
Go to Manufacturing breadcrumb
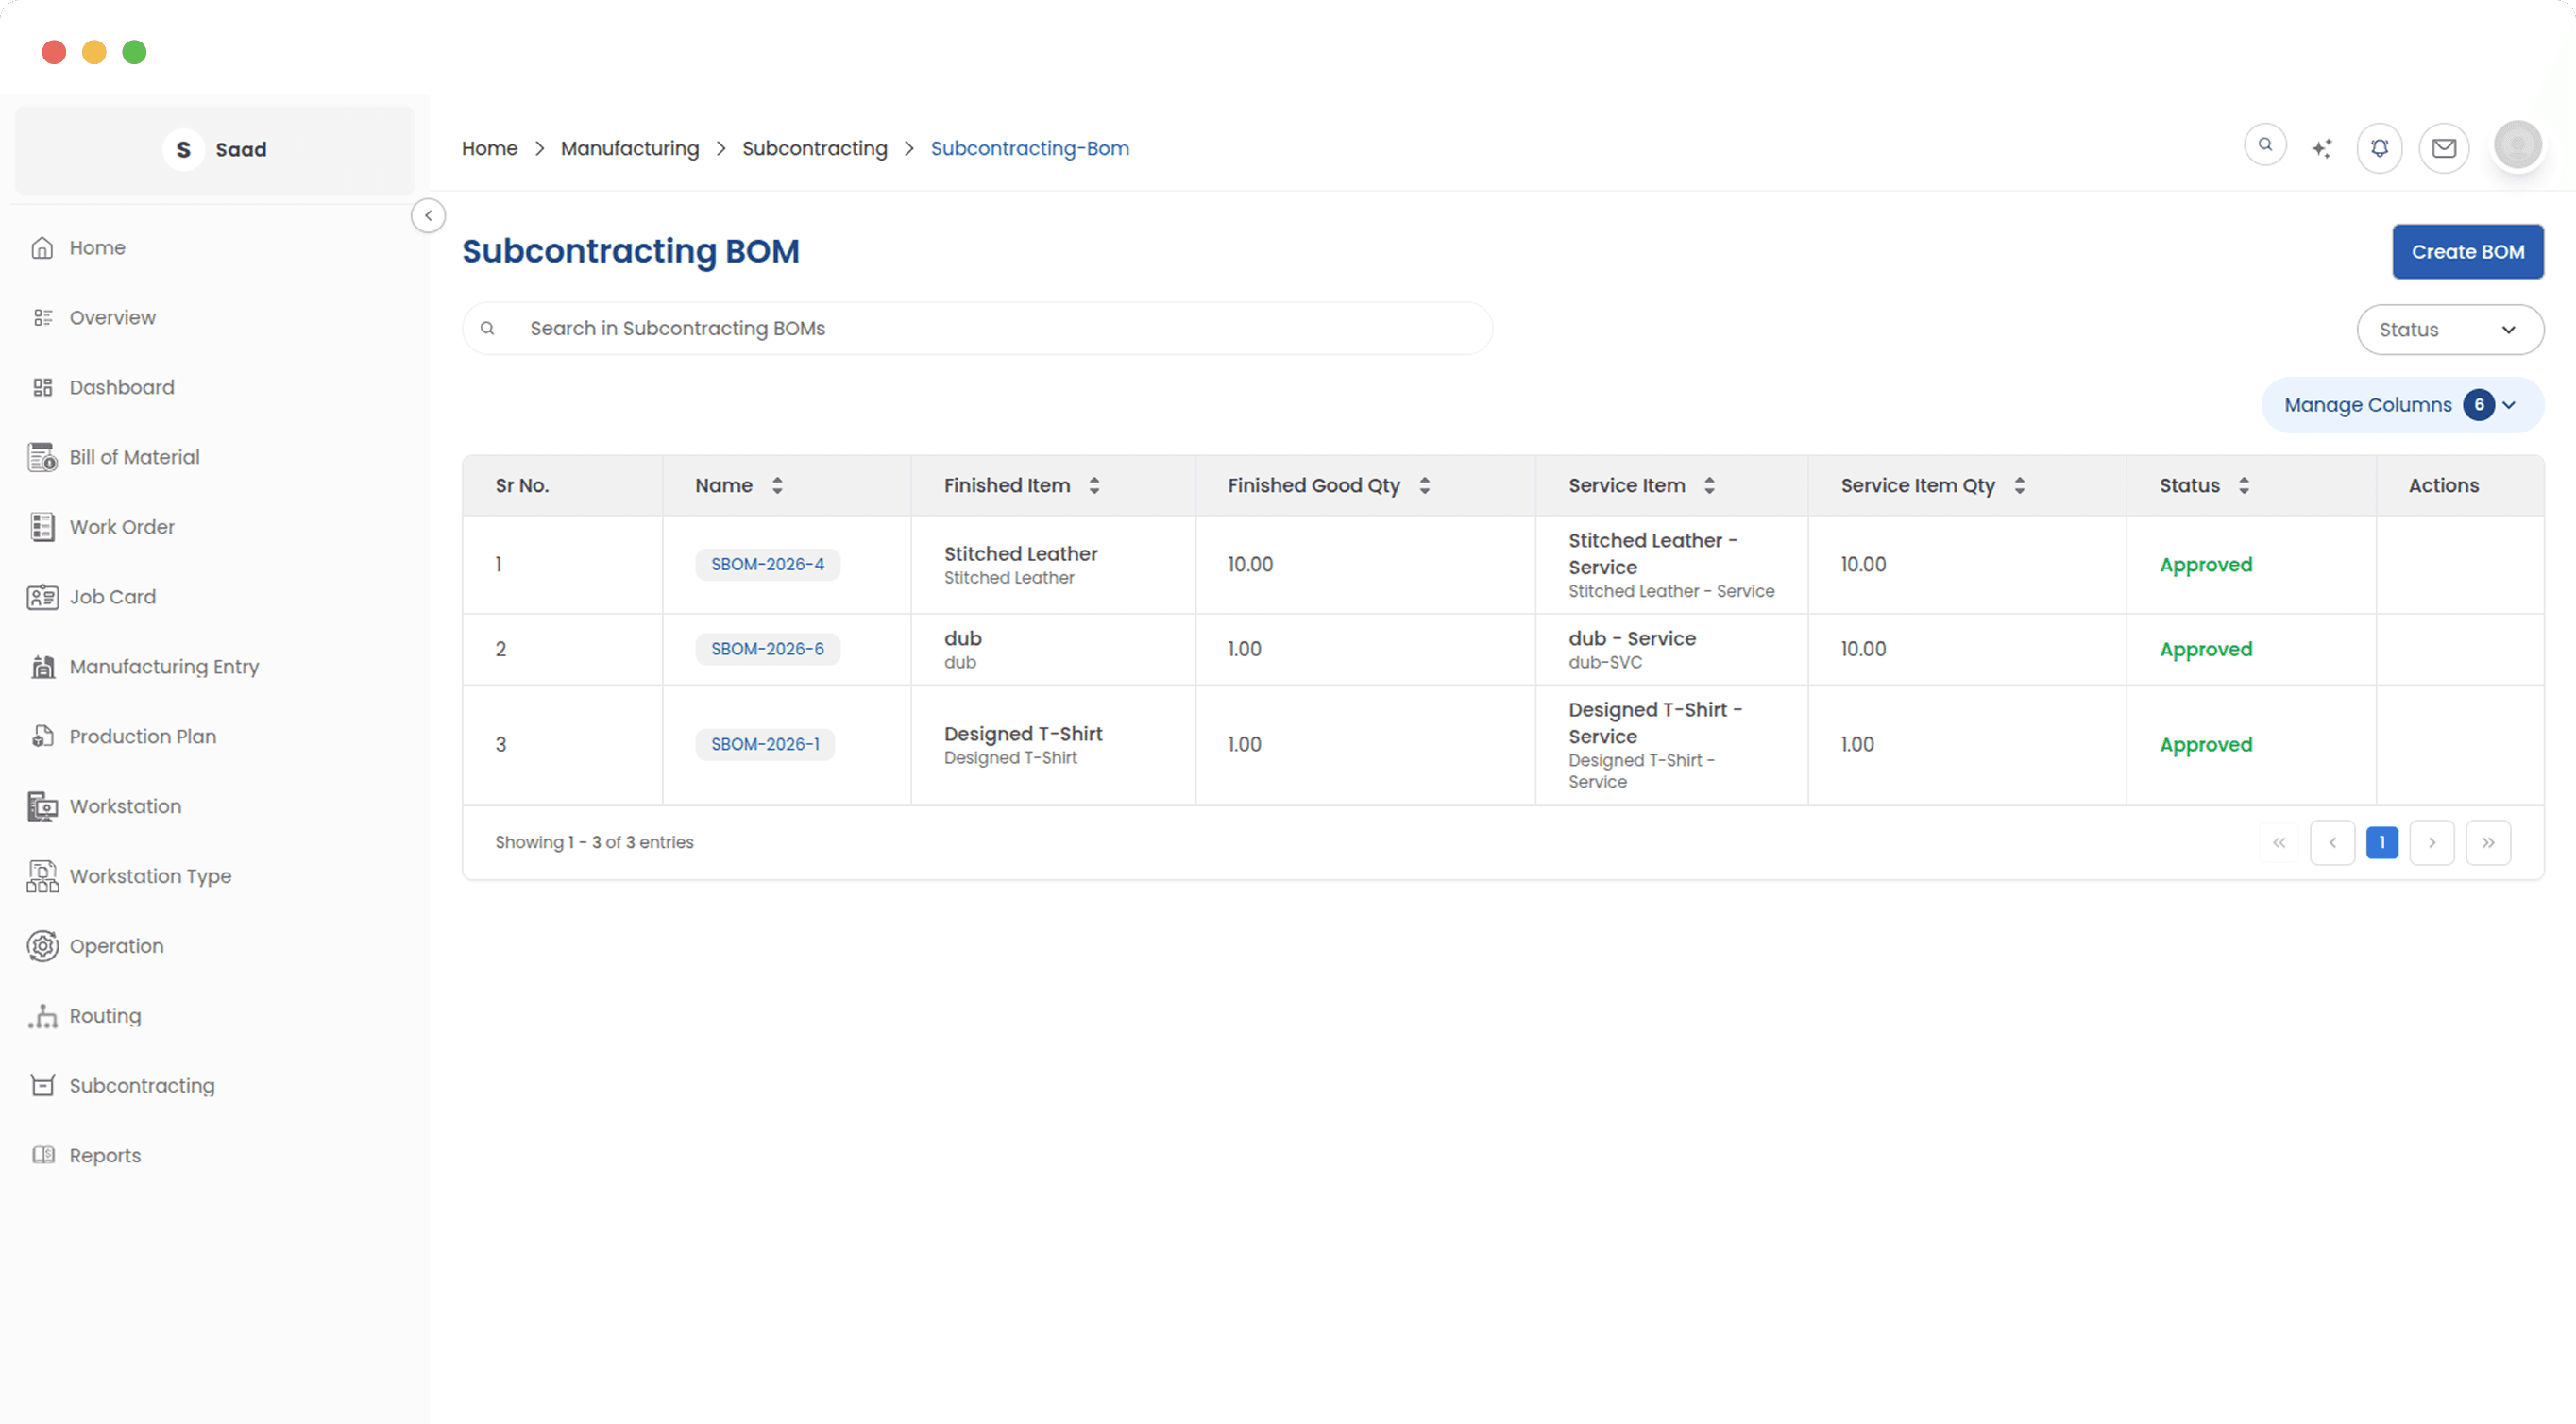coord(629,148)
